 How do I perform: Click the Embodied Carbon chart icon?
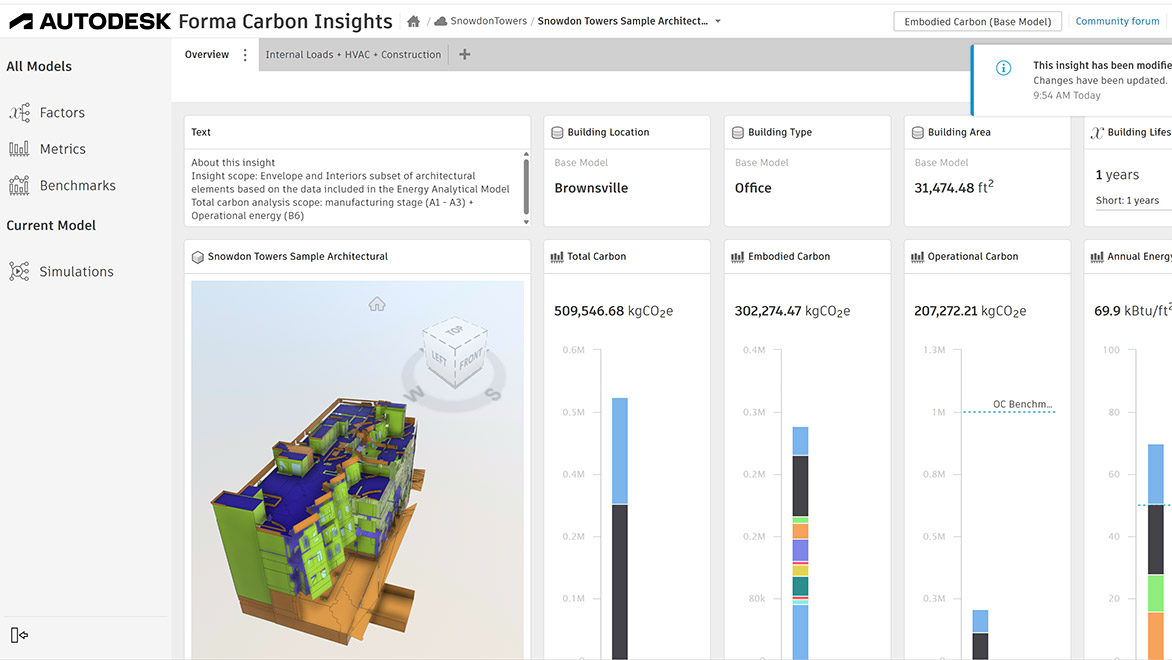738,257
